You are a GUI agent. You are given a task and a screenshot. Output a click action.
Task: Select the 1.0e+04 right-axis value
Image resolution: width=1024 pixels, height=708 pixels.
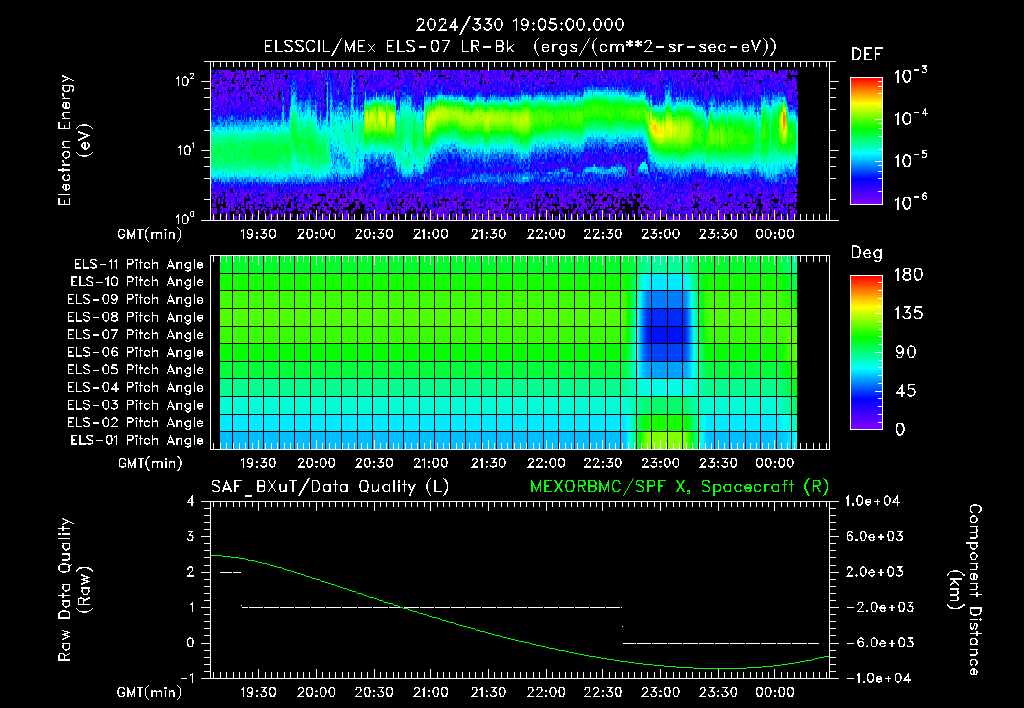pyautogui.click(x=872, y=501)
